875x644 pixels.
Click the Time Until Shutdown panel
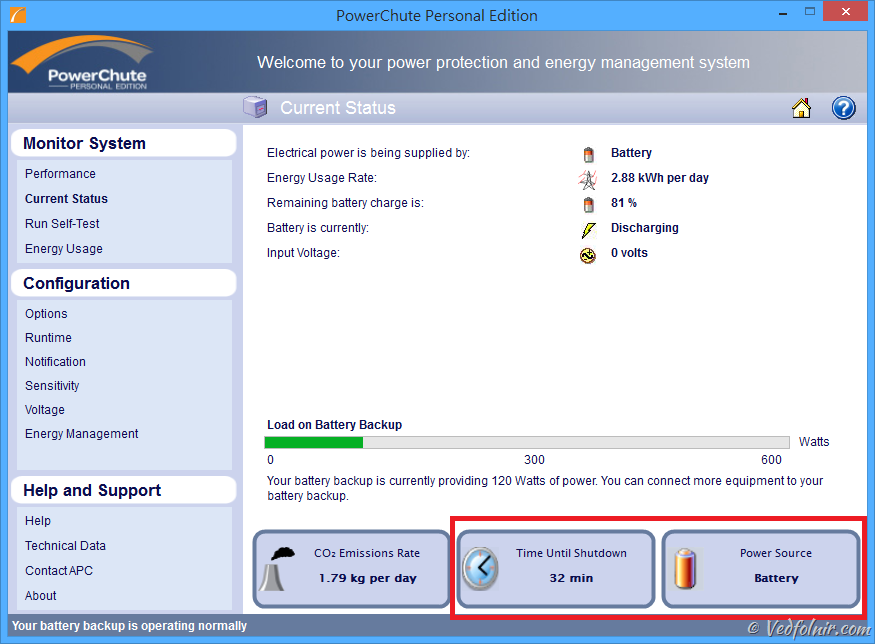coord(556,569)
